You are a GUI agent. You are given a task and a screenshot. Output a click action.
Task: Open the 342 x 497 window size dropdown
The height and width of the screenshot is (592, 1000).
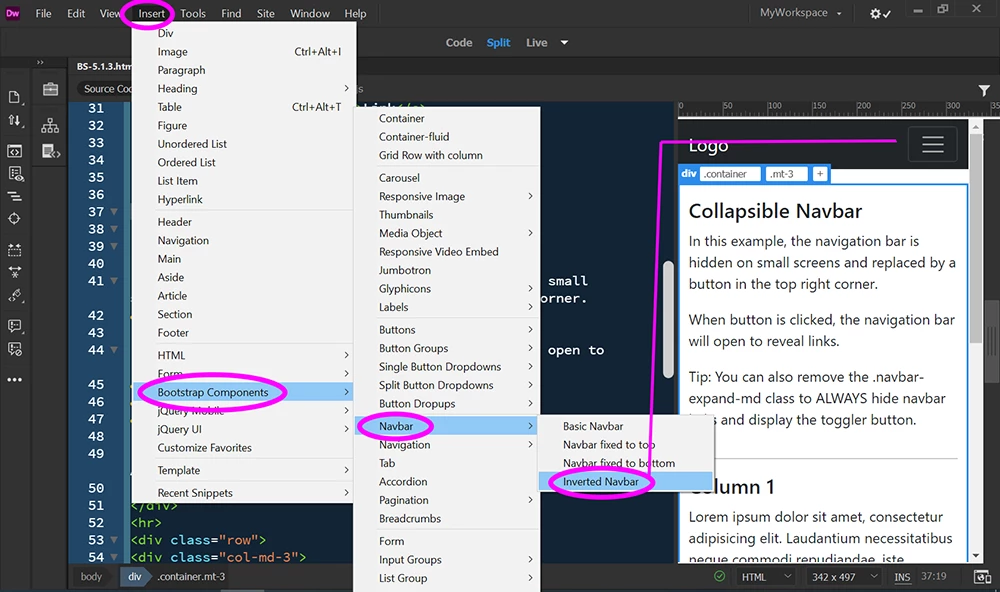tap(844, 577)
